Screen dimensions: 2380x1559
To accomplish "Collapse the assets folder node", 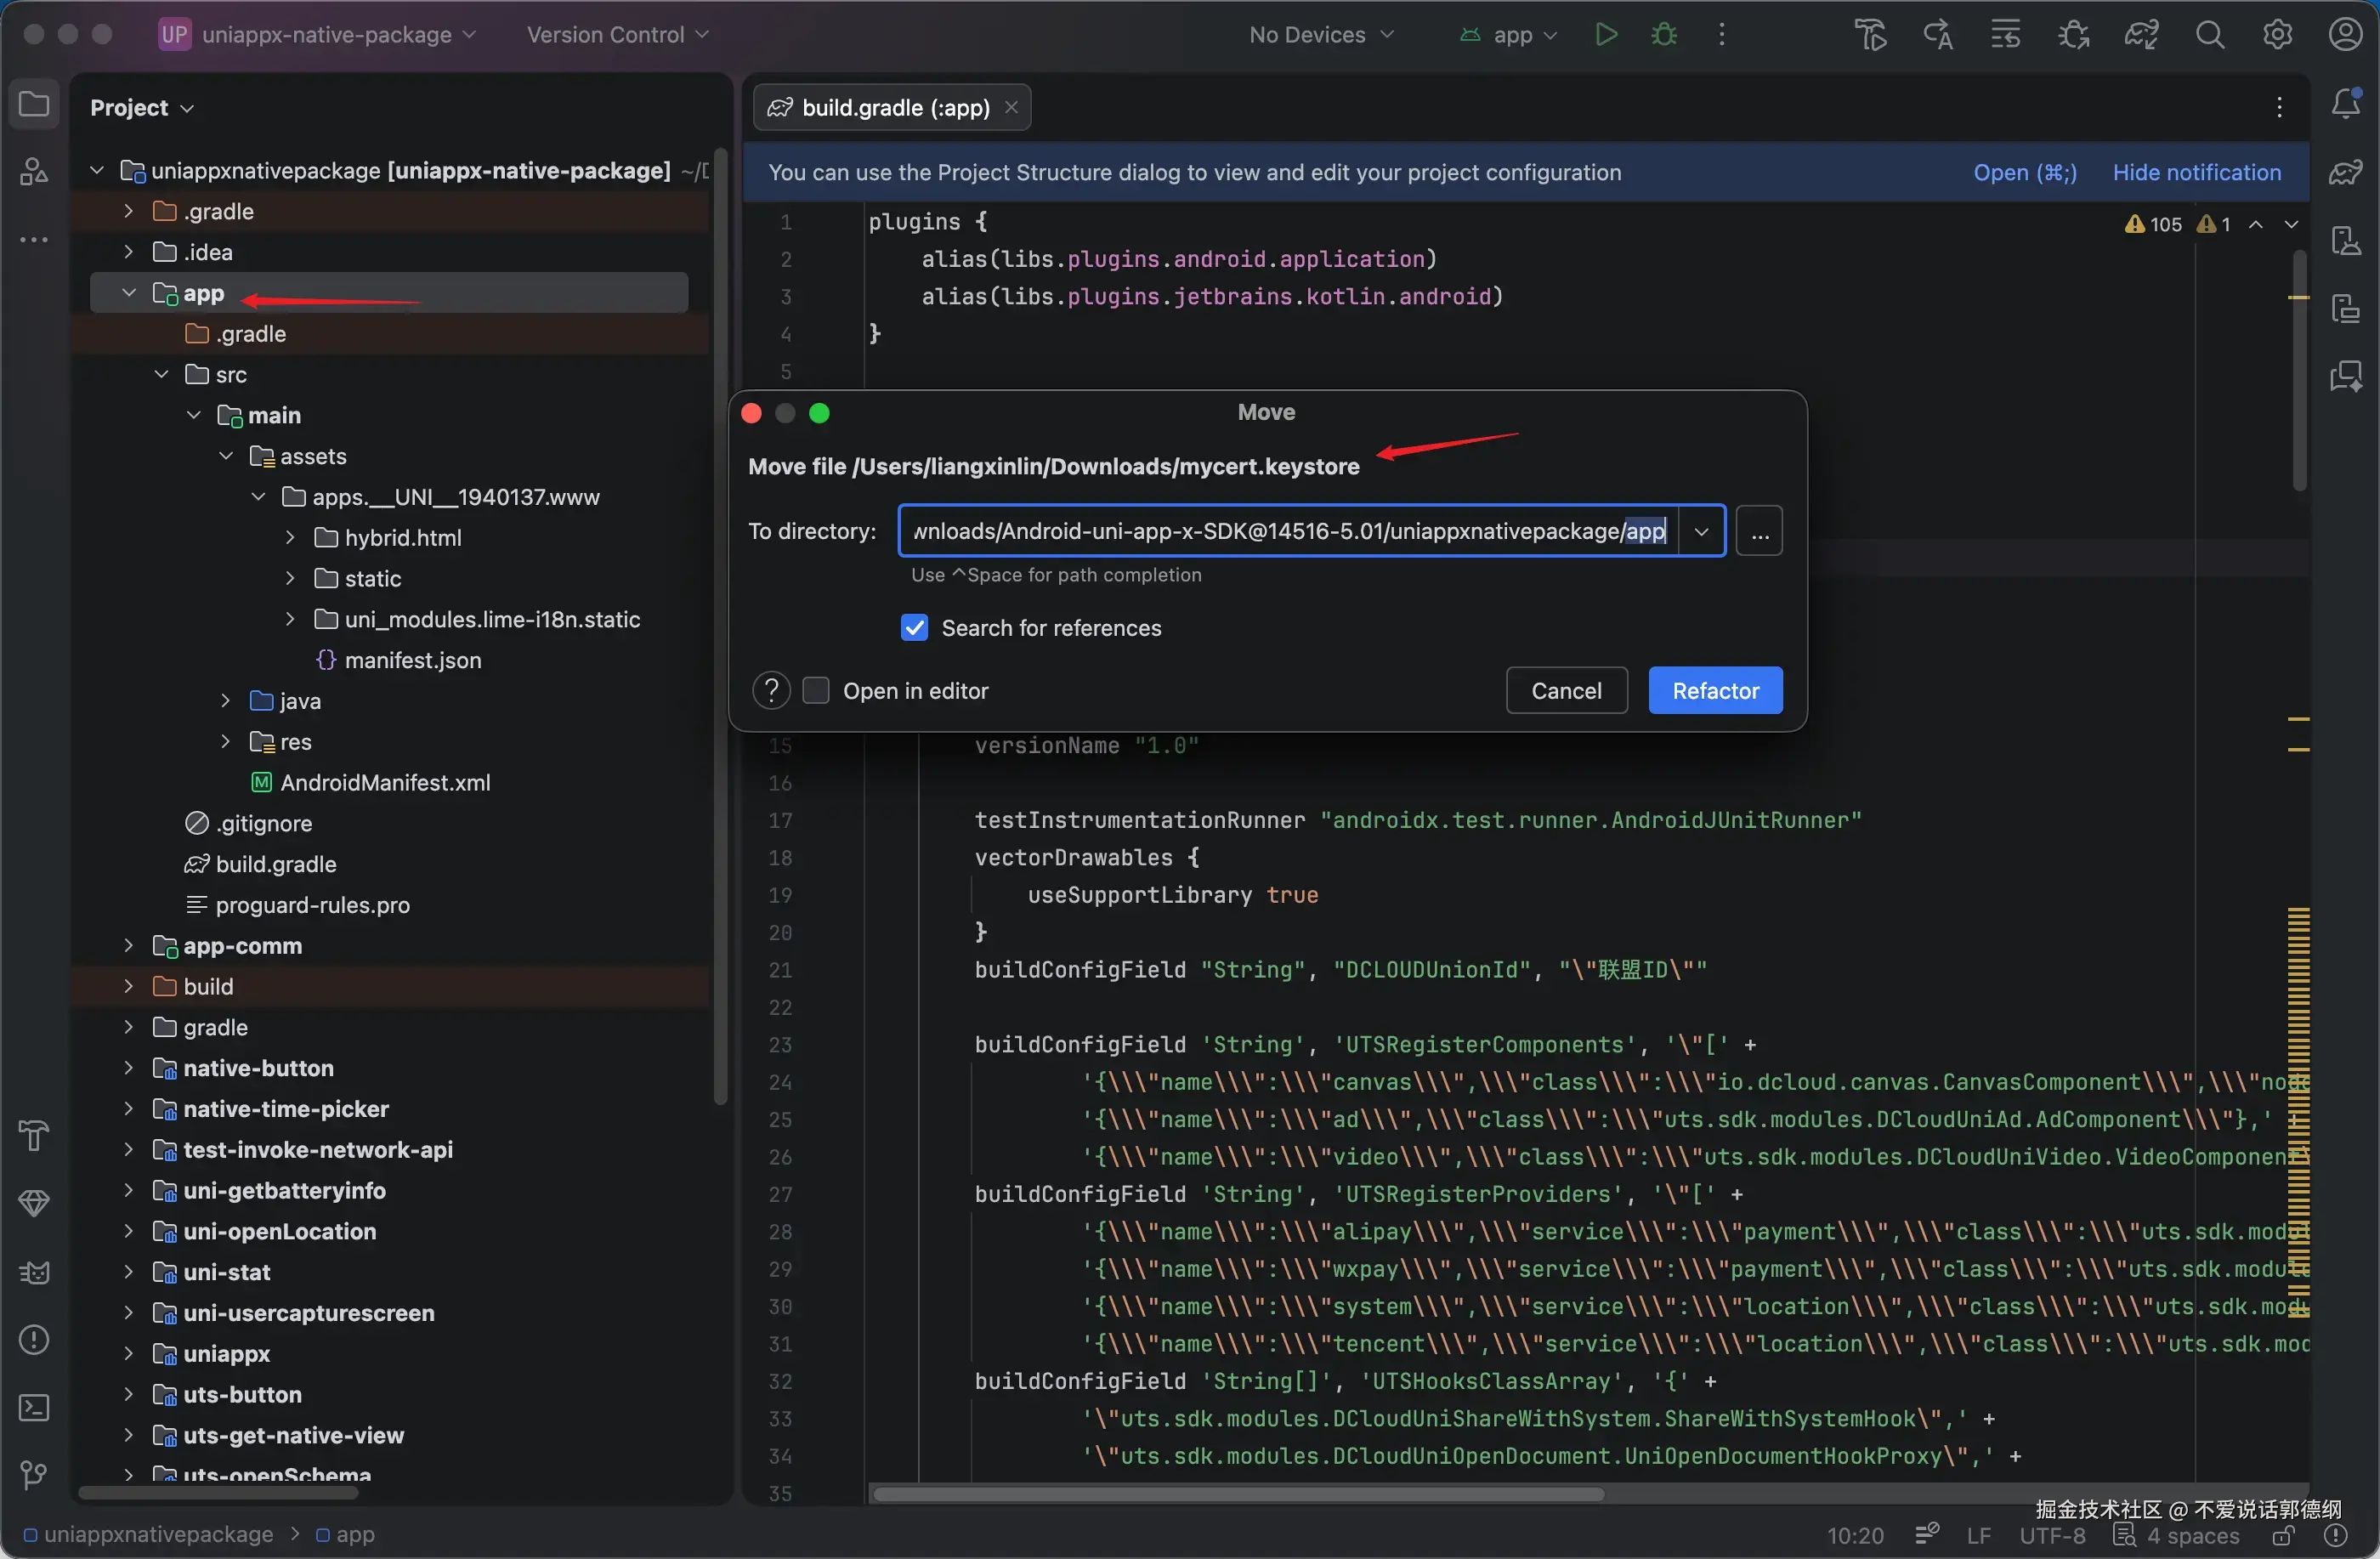I will point(226,456).
